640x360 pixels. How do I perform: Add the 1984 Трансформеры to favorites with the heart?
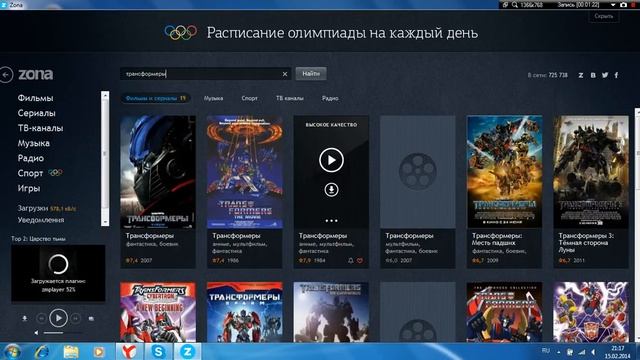click(x=360, y=260)
